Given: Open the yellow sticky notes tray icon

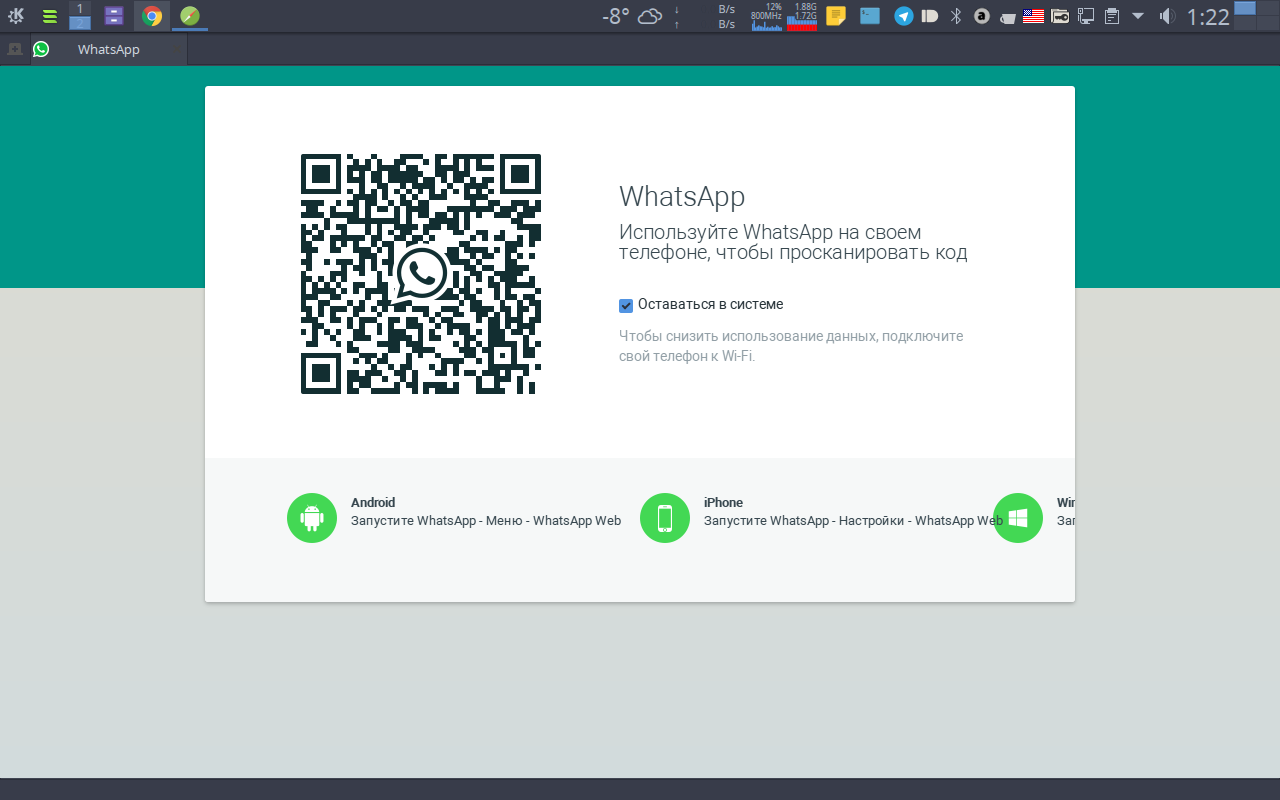Looking at the screenshot, I should tap(836, 16).
